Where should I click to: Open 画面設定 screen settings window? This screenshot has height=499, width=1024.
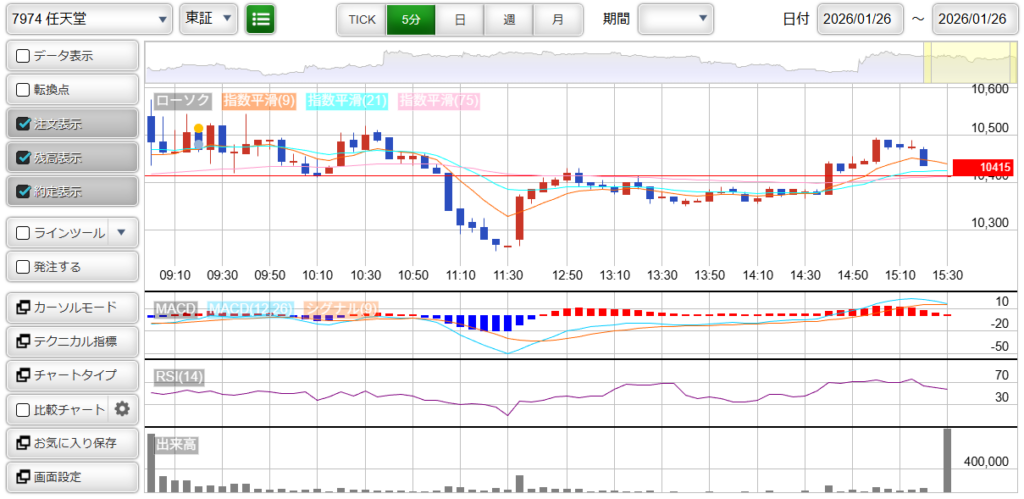(70, 477)
